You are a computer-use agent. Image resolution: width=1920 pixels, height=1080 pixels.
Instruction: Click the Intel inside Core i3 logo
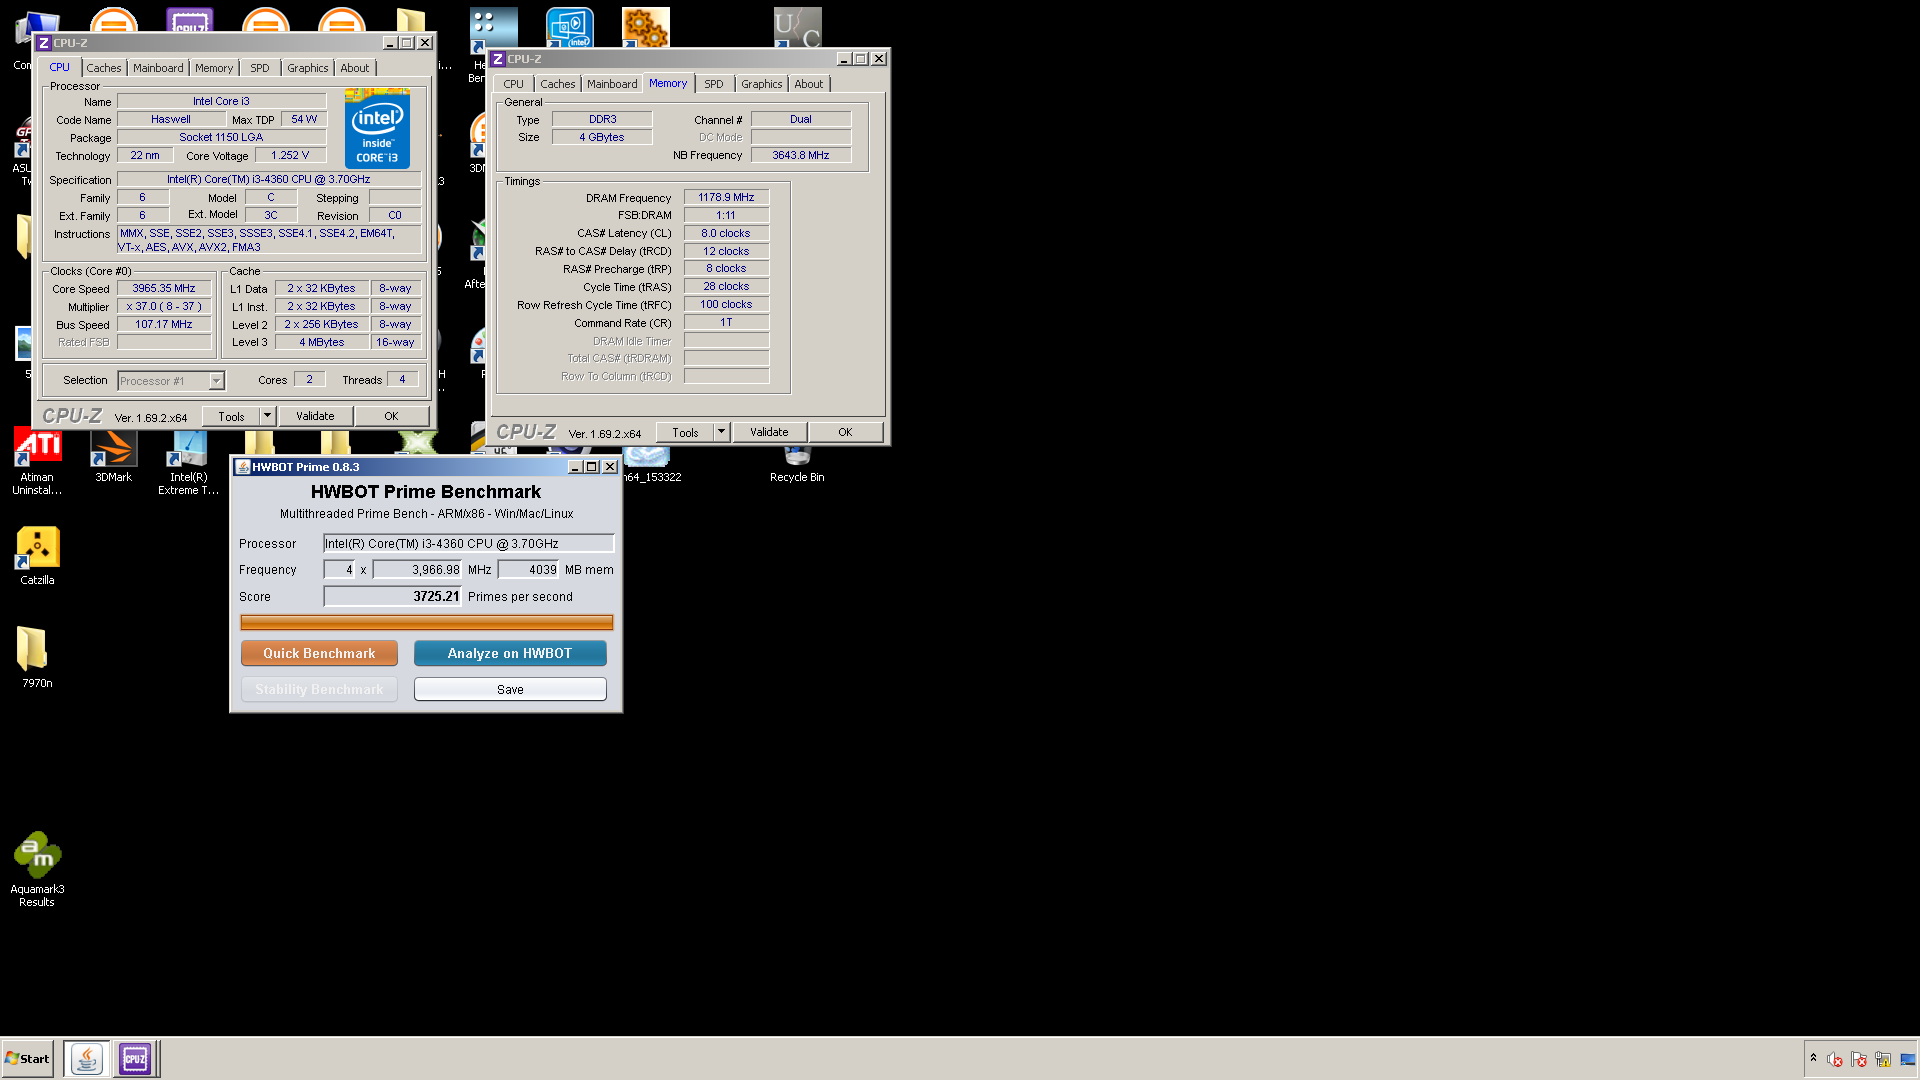(377, 128)
